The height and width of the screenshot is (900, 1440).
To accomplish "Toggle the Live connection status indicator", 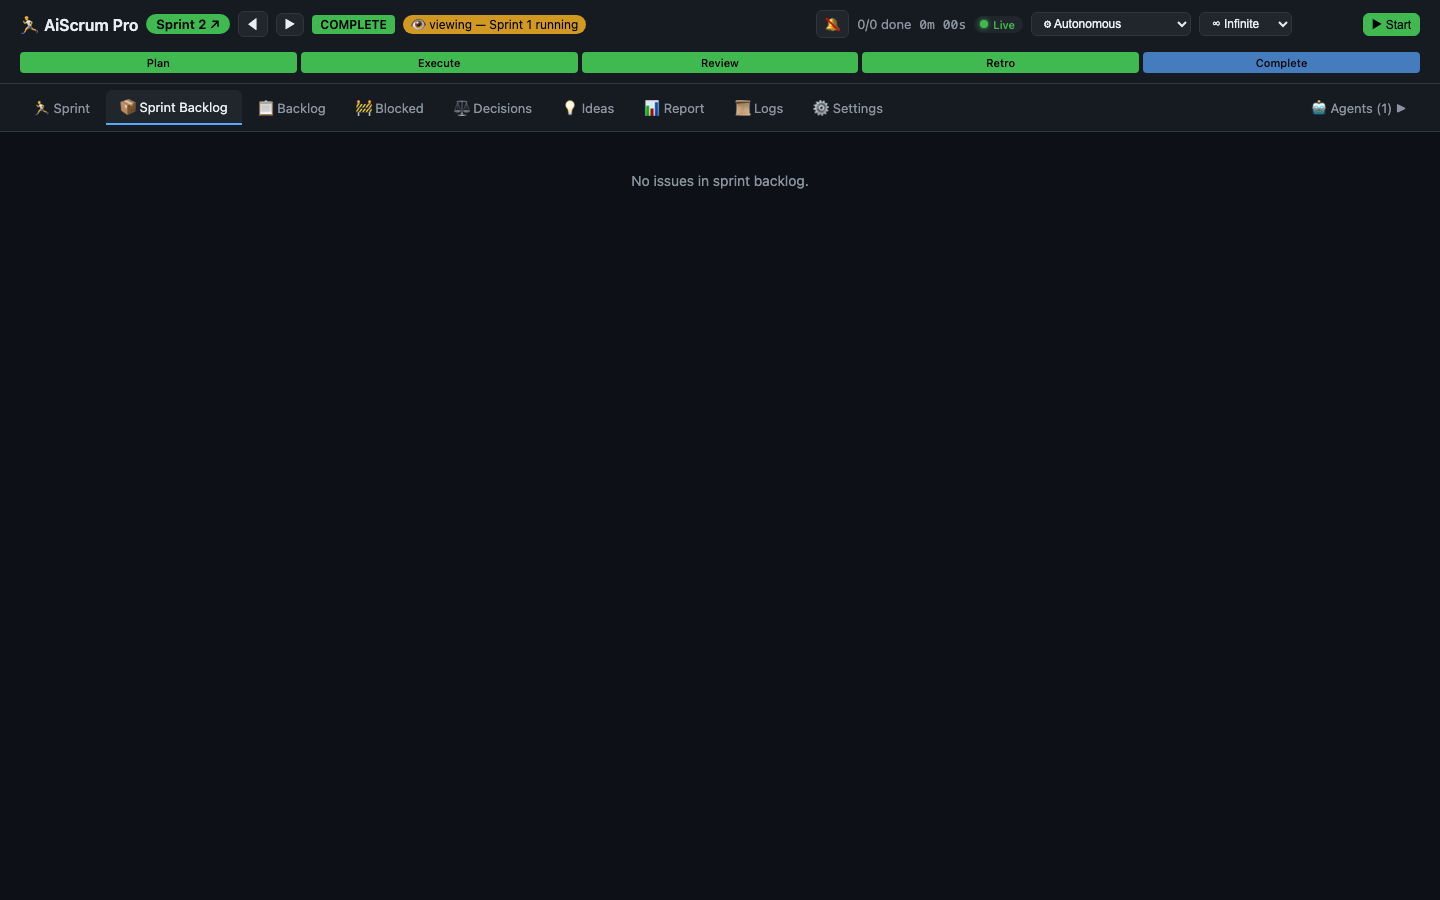I will tap(996, 25).
